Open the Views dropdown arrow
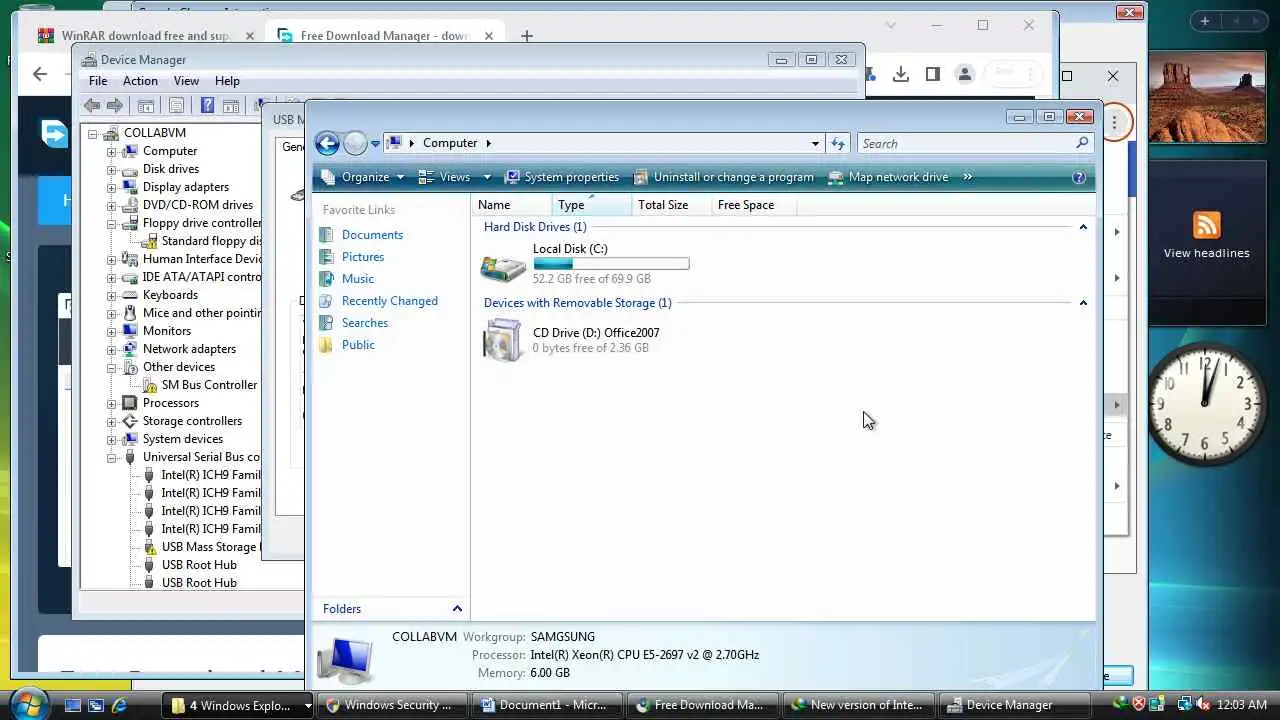Image resolution: width=1280 pixels, height=720 pixels. [x=487, y=177]
